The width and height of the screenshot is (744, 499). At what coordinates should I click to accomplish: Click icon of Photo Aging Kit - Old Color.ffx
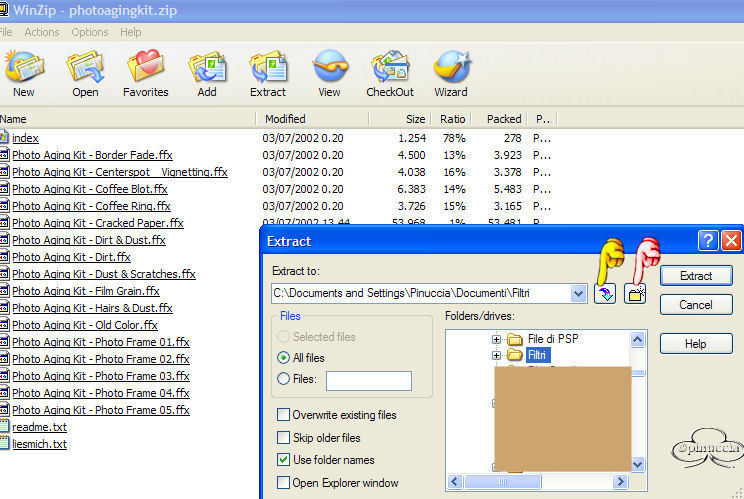pyautogui.click(x=4, y=325)
